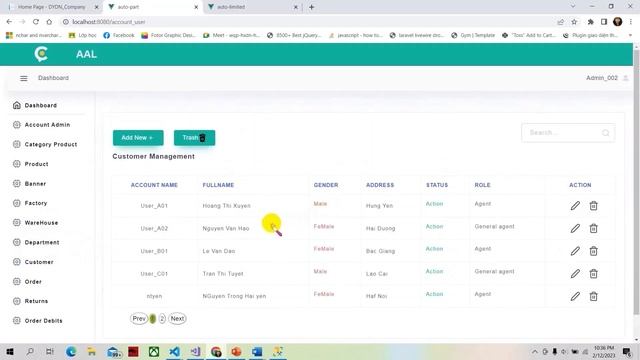Open browser home page icon

(x=49, y=22)
